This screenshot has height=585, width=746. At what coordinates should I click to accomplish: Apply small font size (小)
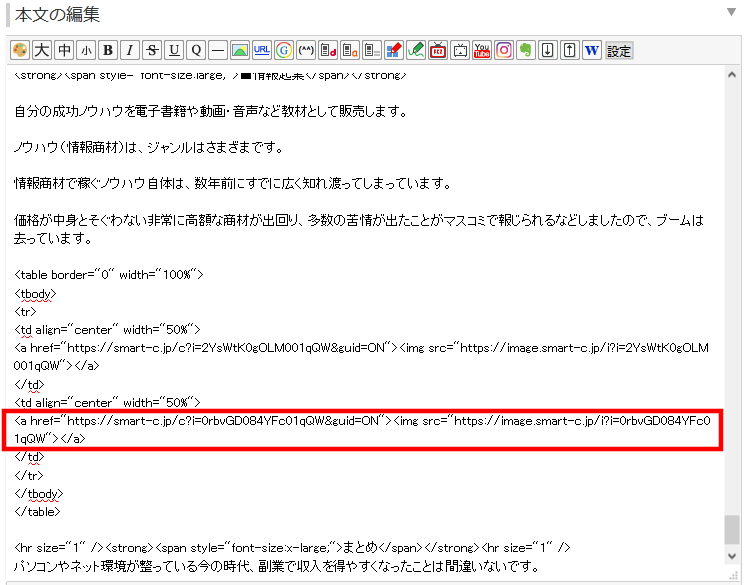pos(86,50)
